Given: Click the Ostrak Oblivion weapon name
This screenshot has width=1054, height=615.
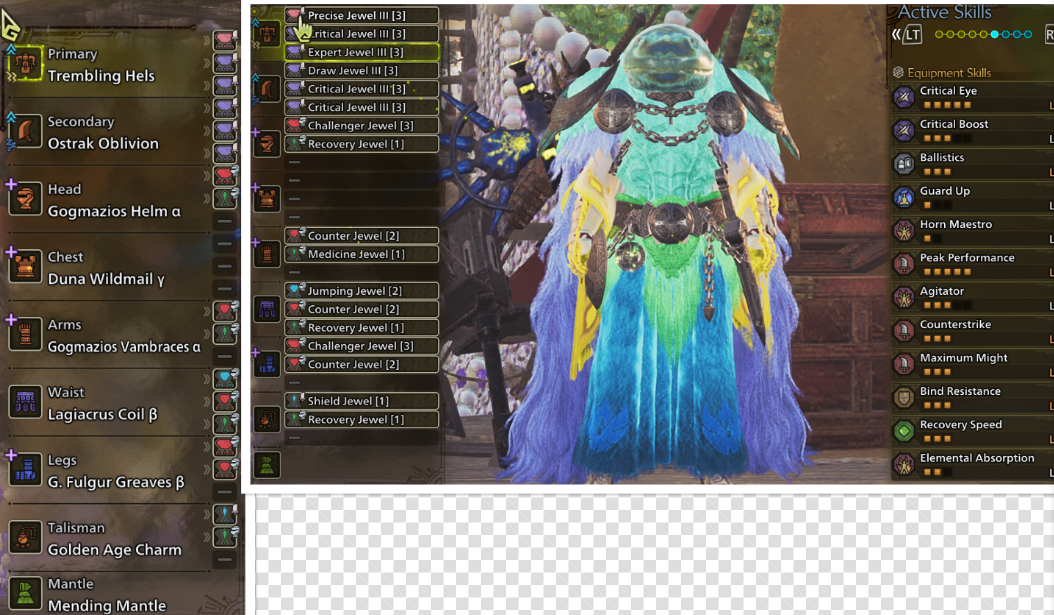Looking at the screenshot, I should (103, 143).
